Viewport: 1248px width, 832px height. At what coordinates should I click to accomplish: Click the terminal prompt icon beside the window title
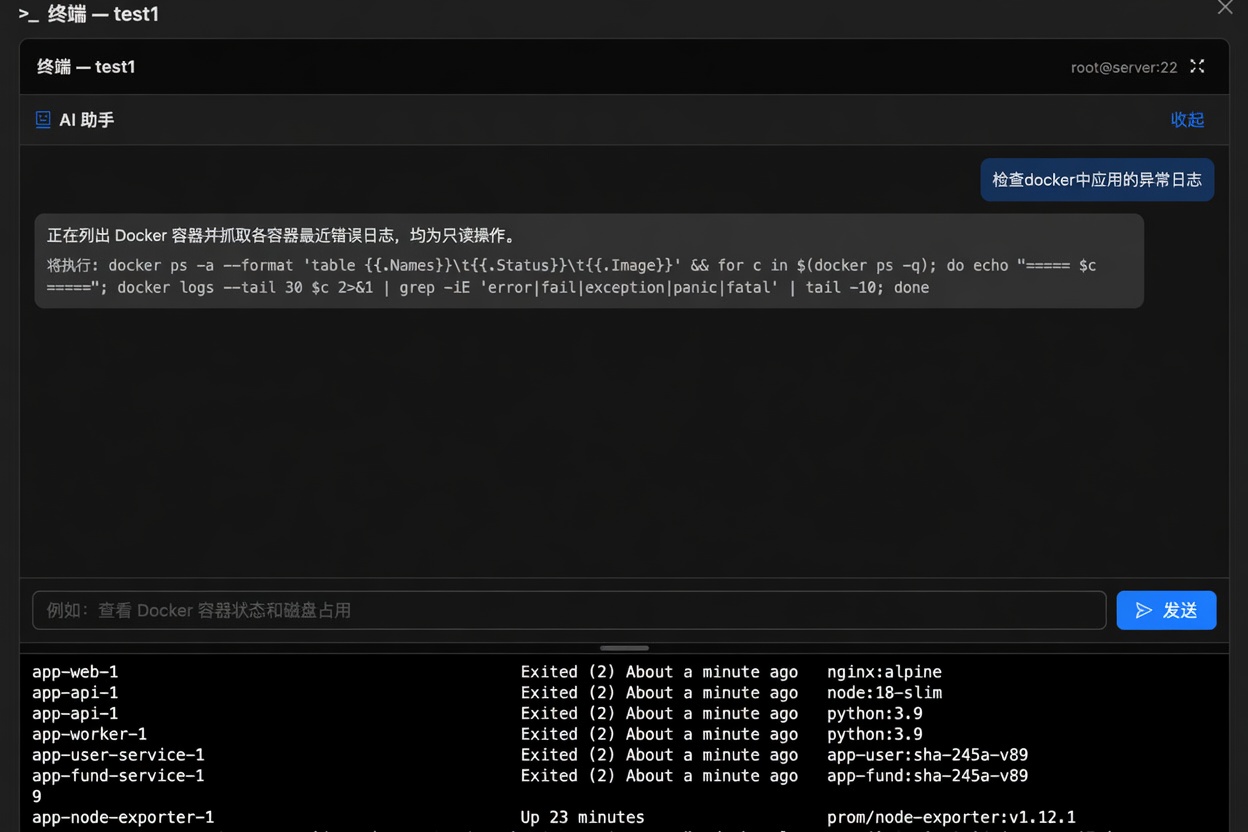pos(28,15)
